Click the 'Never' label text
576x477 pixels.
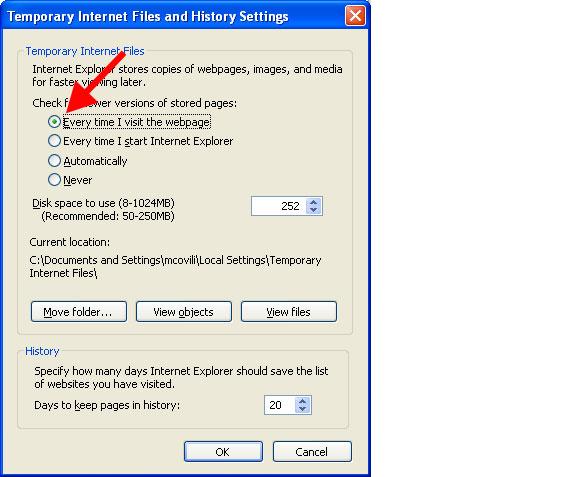pos(78,180)
